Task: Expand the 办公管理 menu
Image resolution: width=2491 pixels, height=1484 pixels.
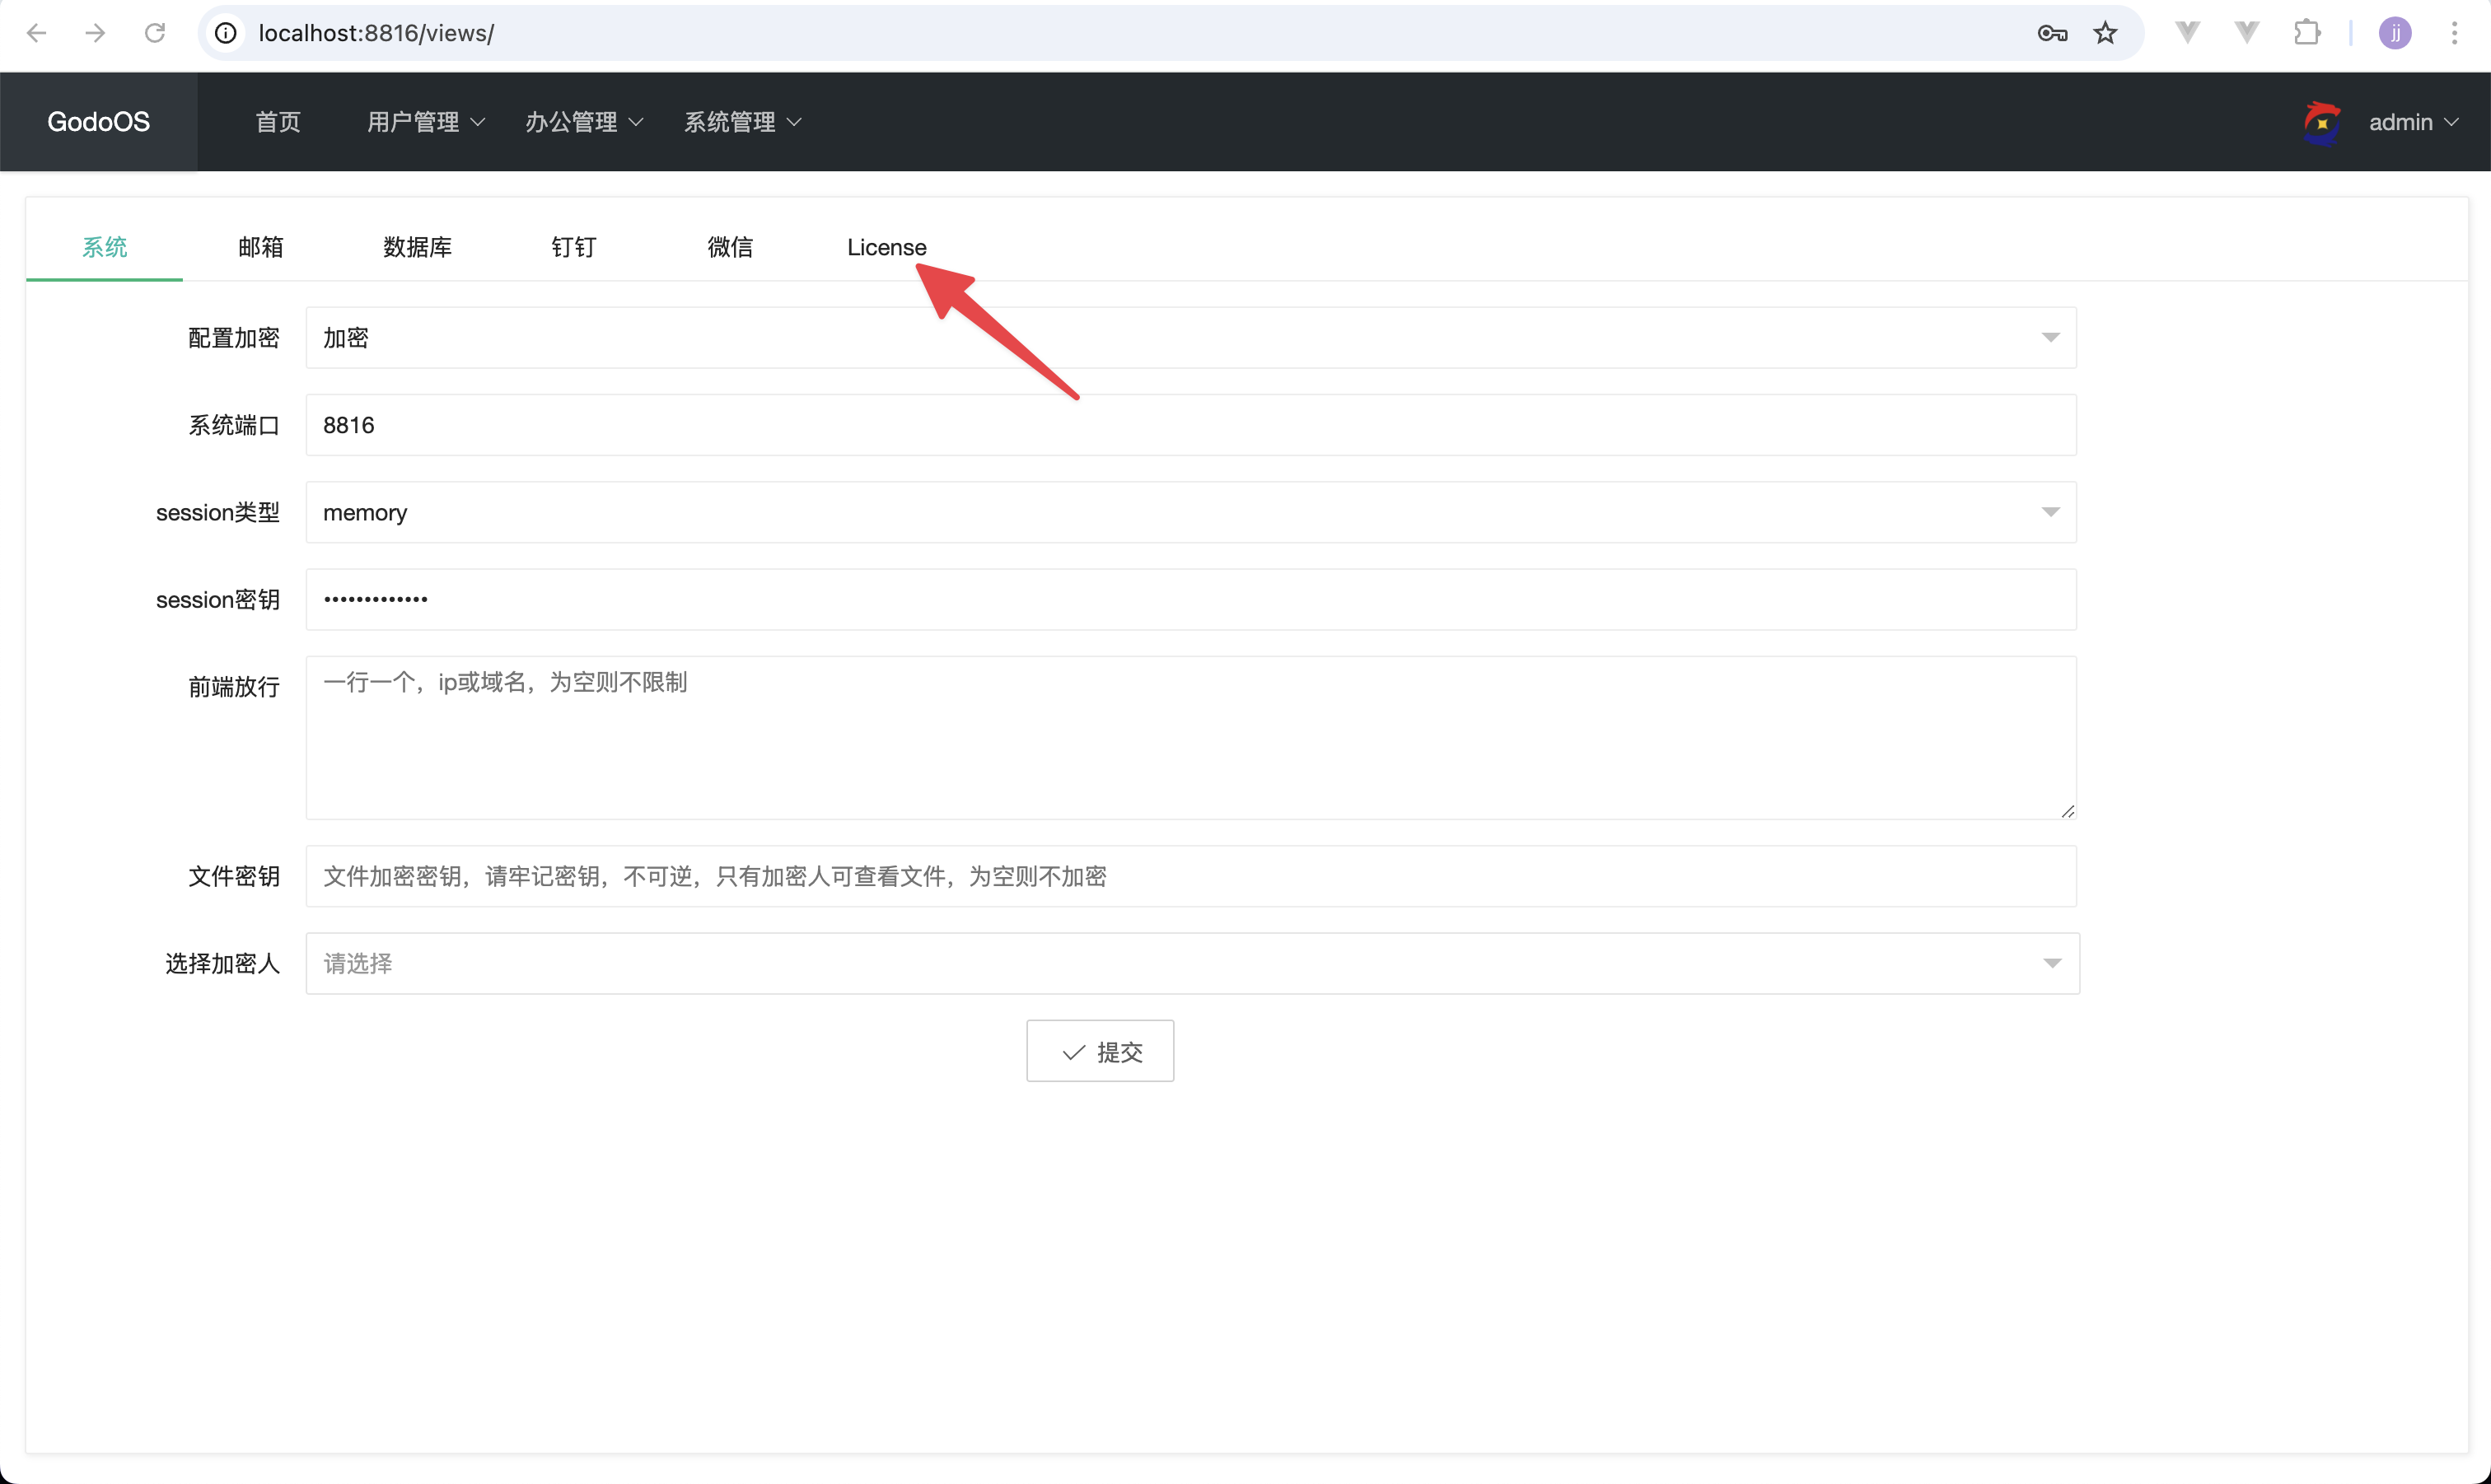Action: [584, 122]
